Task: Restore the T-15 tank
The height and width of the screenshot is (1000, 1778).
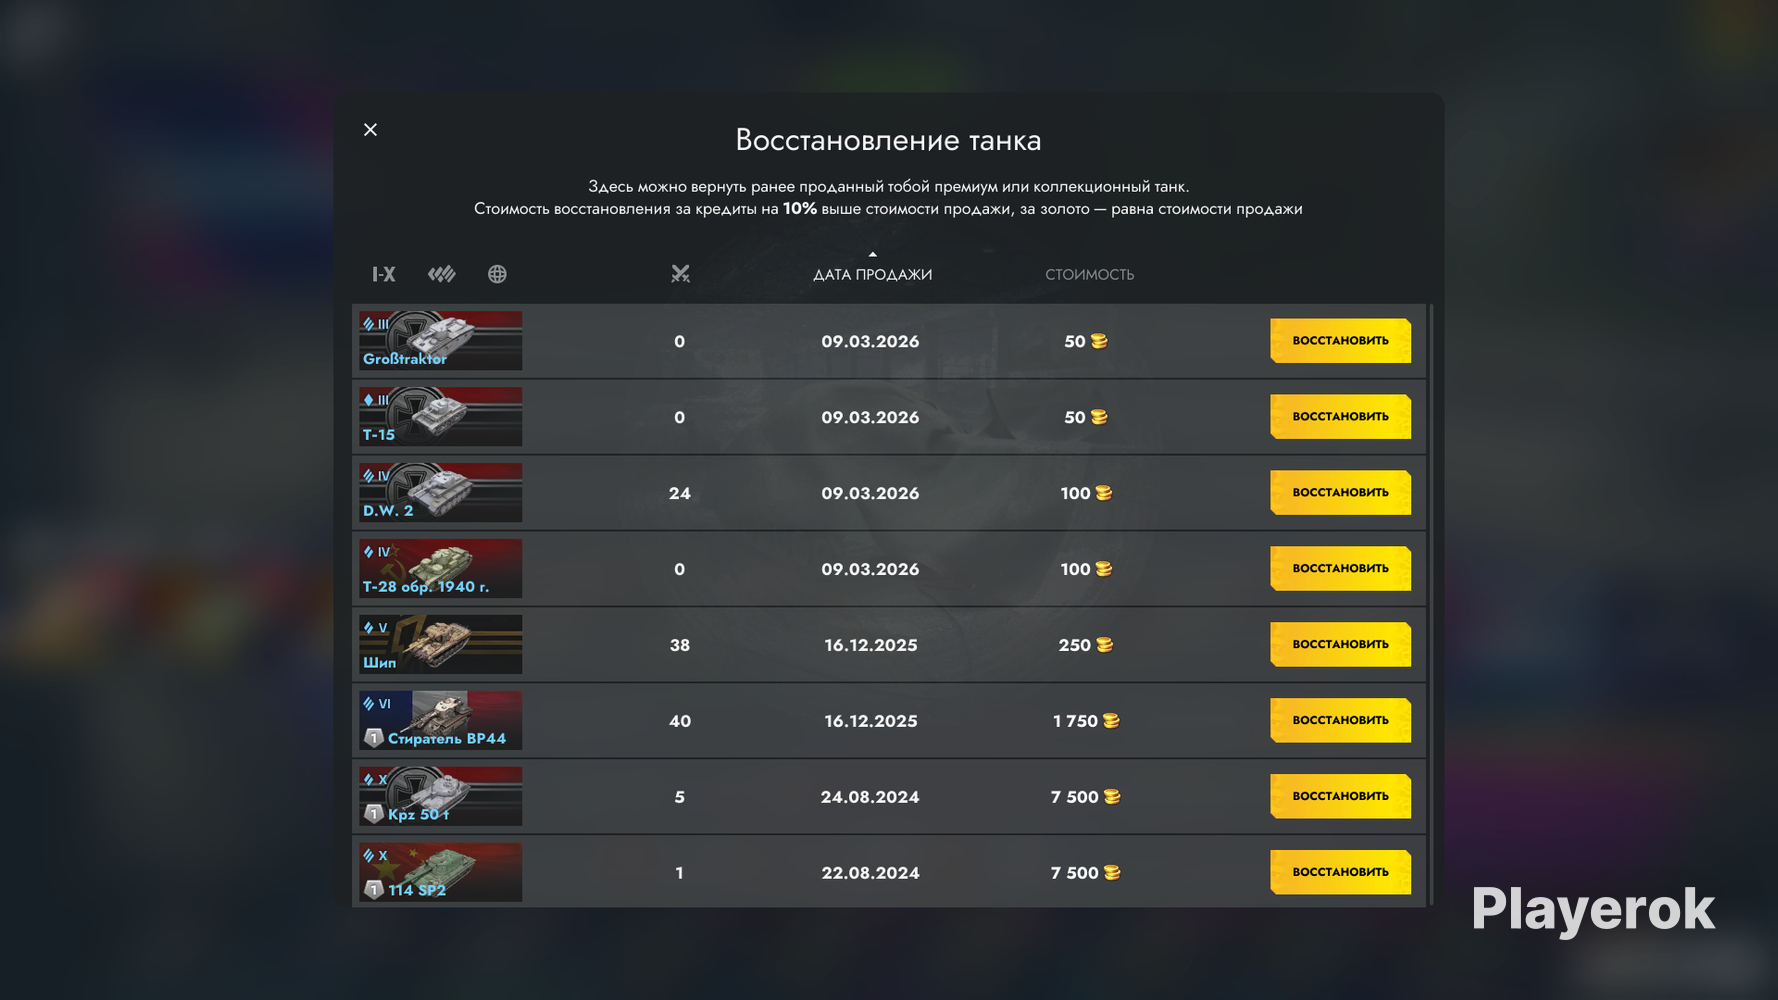Action: [1340, 417]
